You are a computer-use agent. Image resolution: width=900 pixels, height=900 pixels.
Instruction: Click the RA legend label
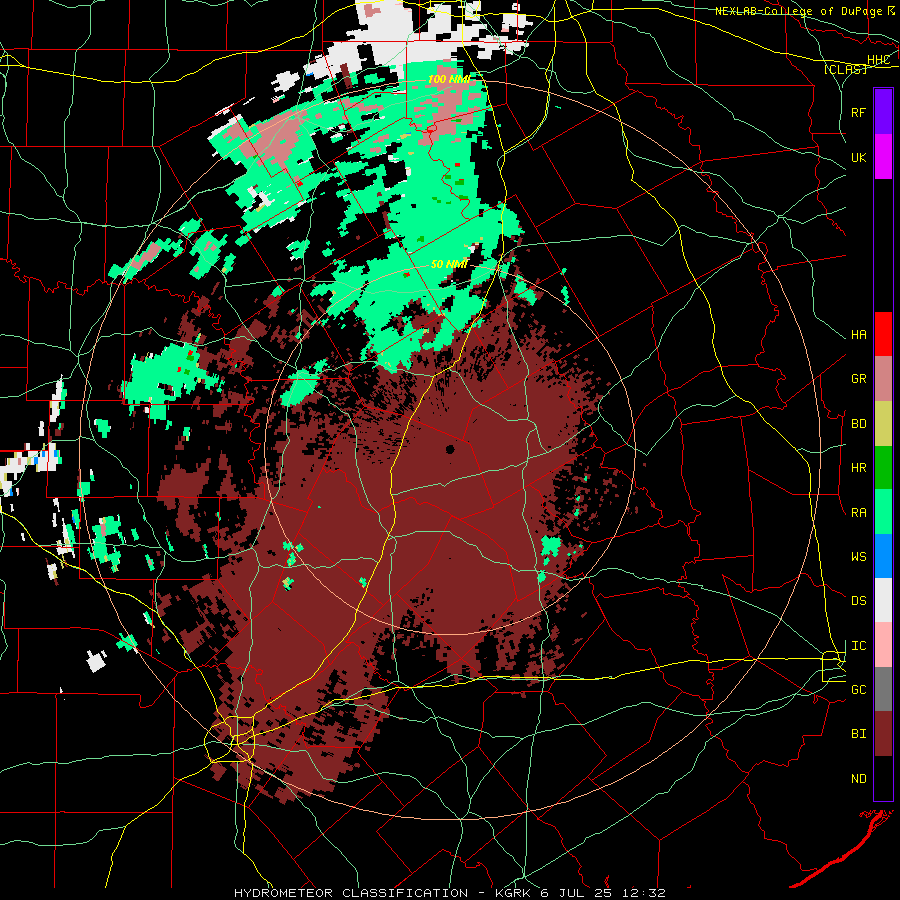(858, 513)
